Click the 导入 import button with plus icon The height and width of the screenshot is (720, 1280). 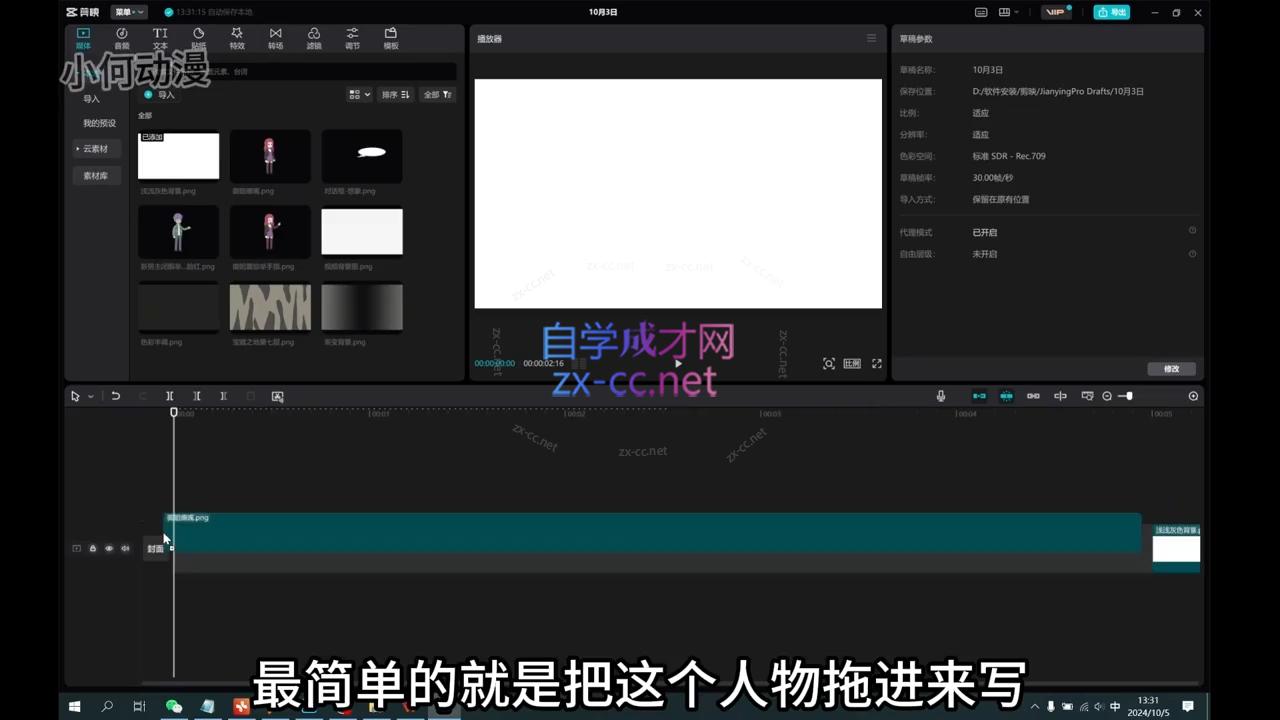pos(160,95)
